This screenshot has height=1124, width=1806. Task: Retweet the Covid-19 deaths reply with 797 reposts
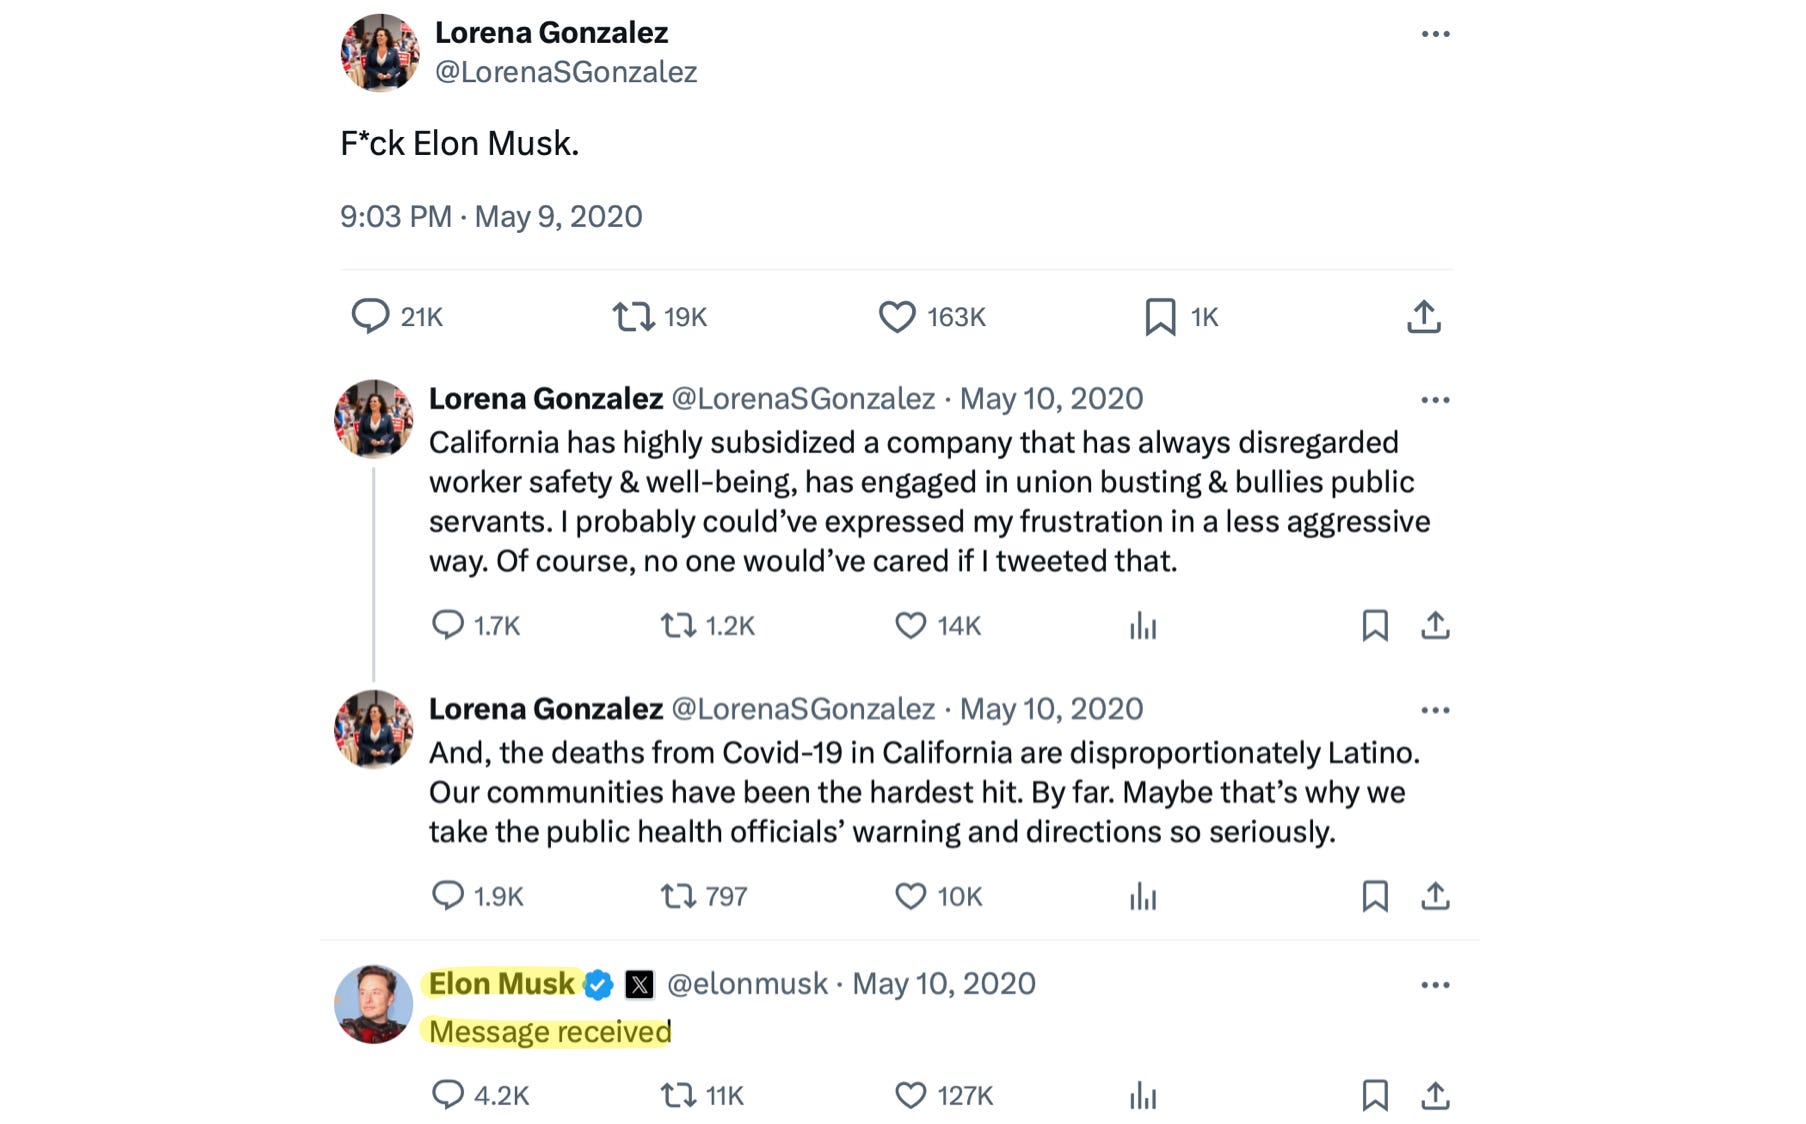coord(678,896)
